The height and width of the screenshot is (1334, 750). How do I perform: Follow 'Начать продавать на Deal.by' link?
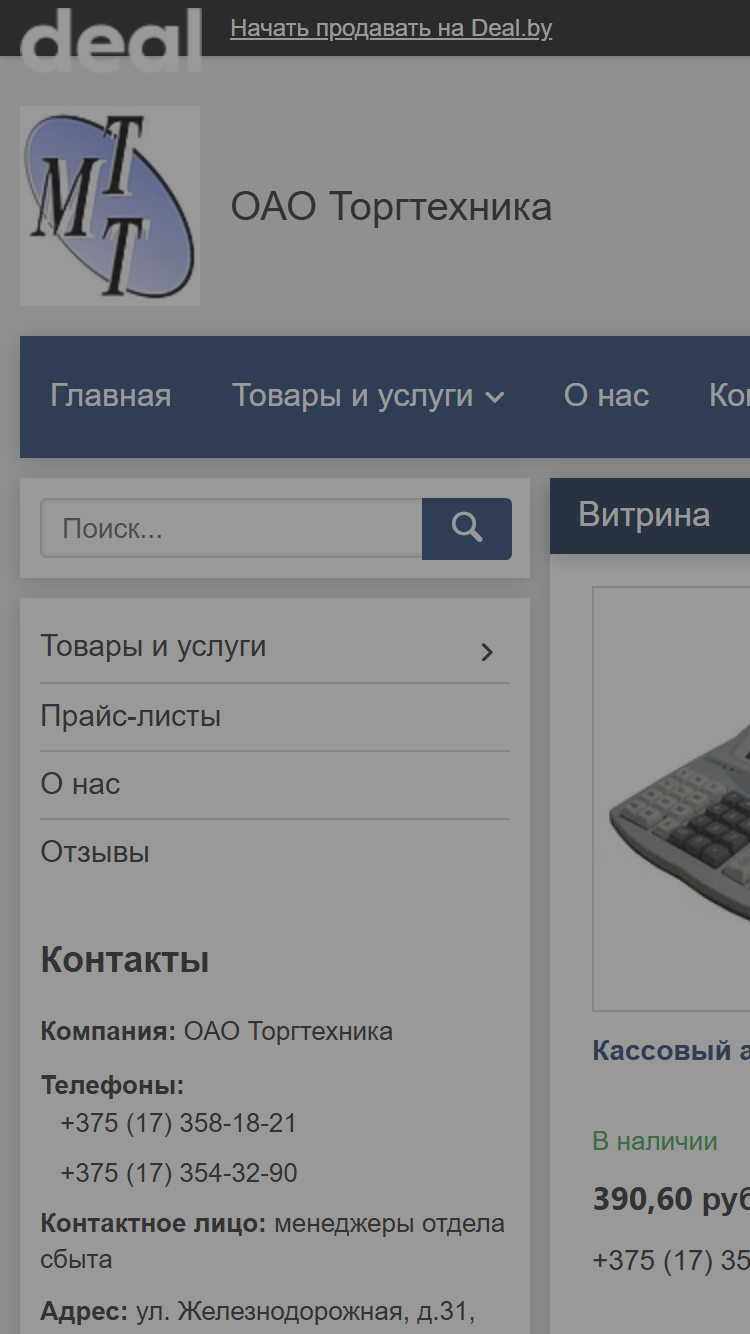point(391,28)
